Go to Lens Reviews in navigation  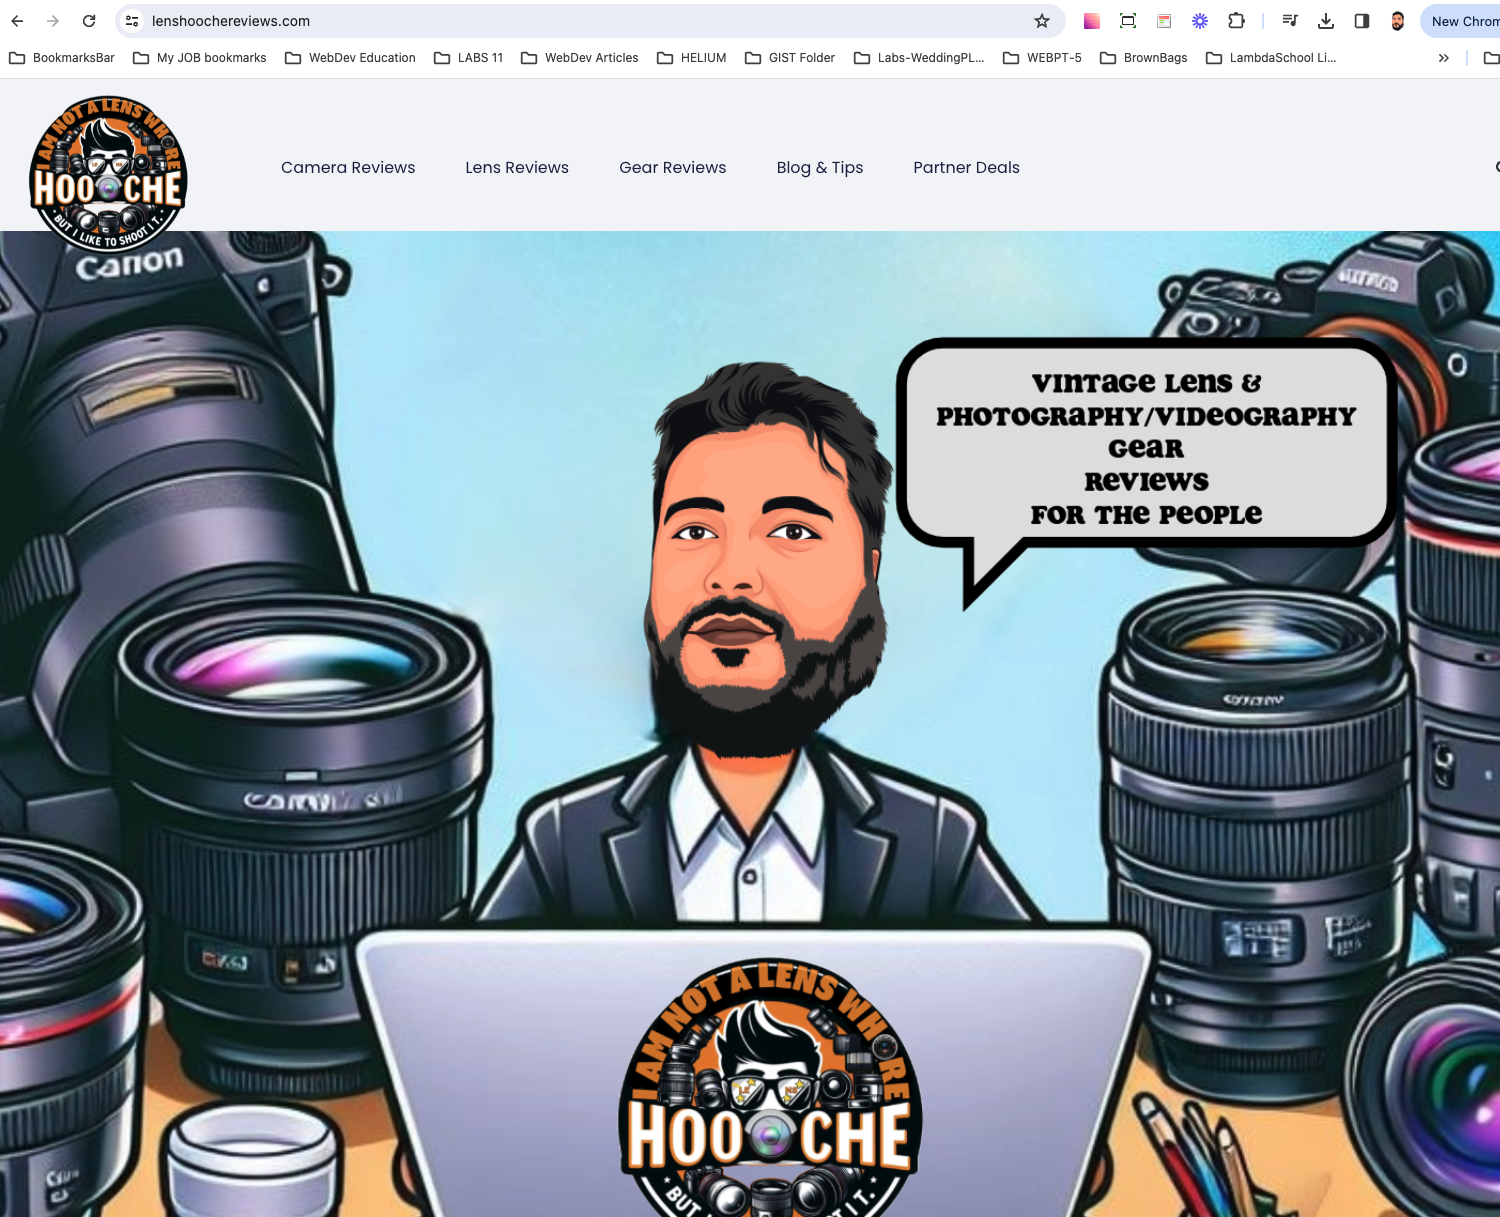click(517, 167)
